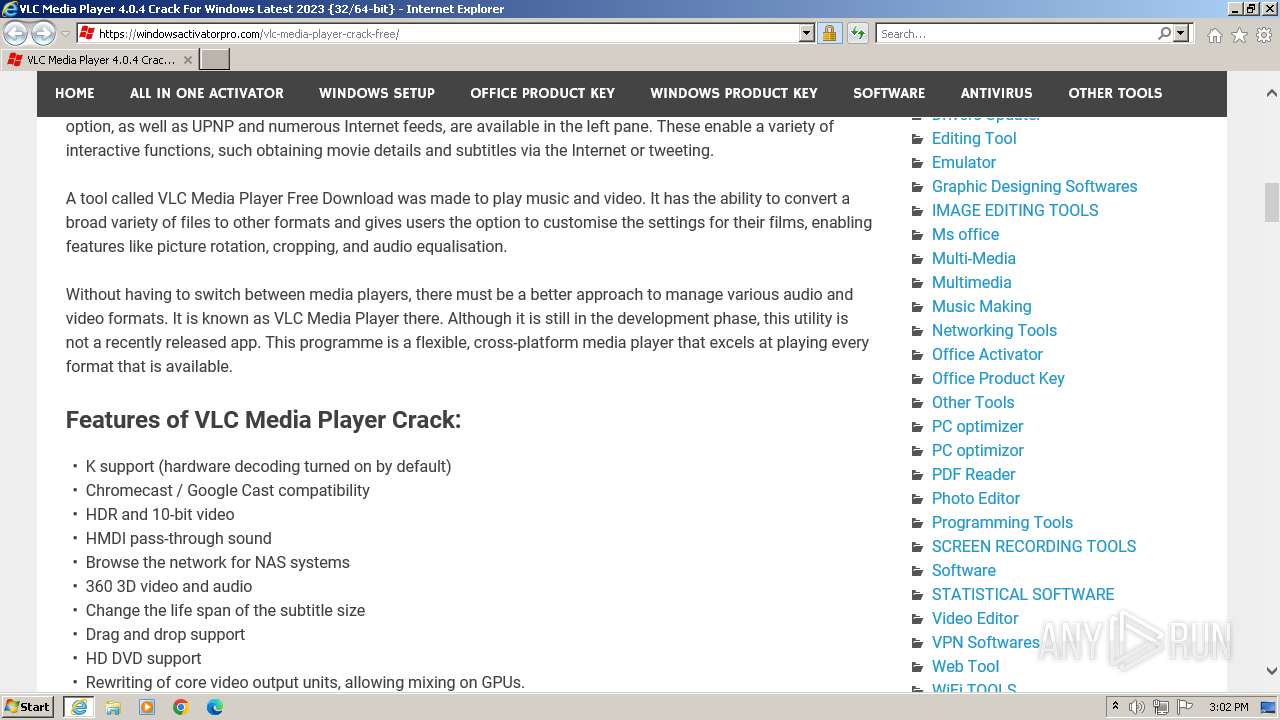This screenshot has width=1280, height=720.
Task: Click the network tray icon
Action: tap(1161, 707)
